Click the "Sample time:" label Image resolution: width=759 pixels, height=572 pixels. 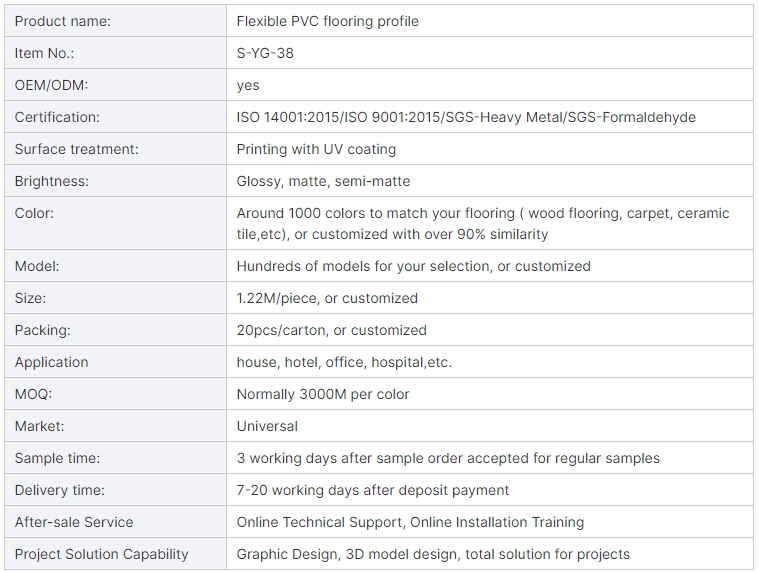point(57,458)
